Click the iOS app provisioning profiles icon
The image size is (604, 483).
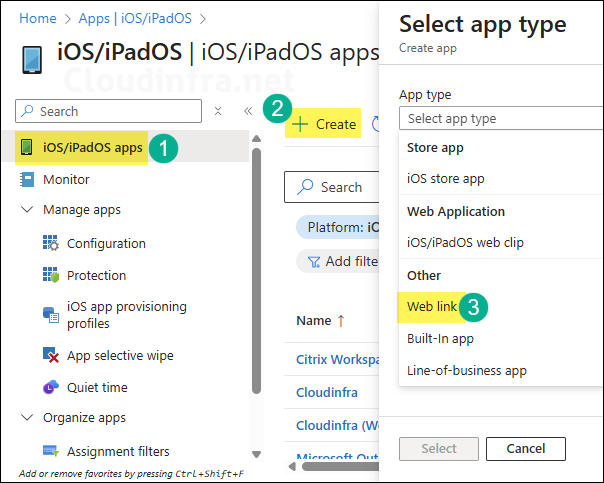point(50,315)
